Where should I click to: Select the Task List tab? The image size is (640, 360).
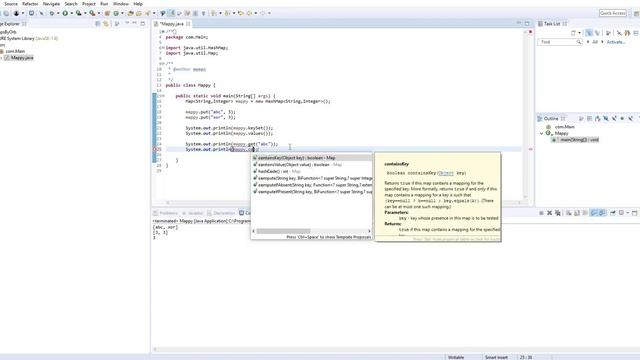[552, 24]
